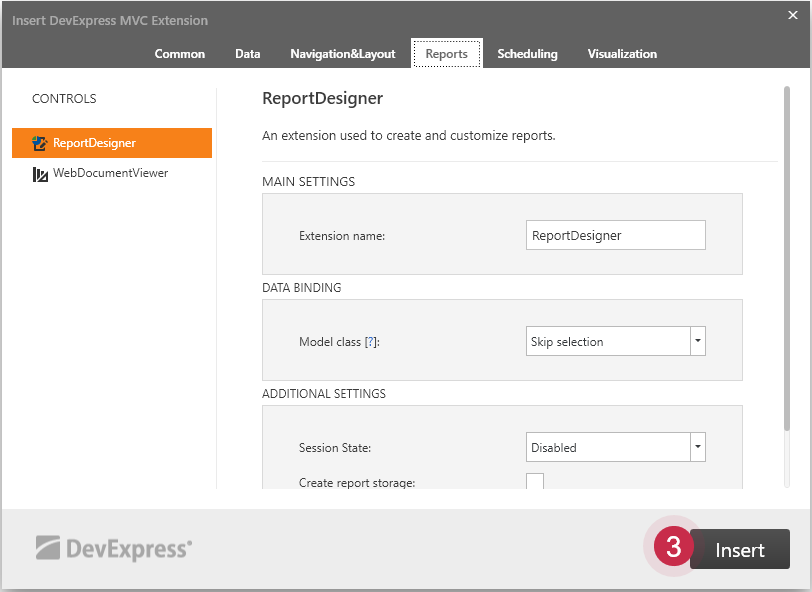812x592 pixels.
Task: Open the Common tab
Action: tap(180, 54)
